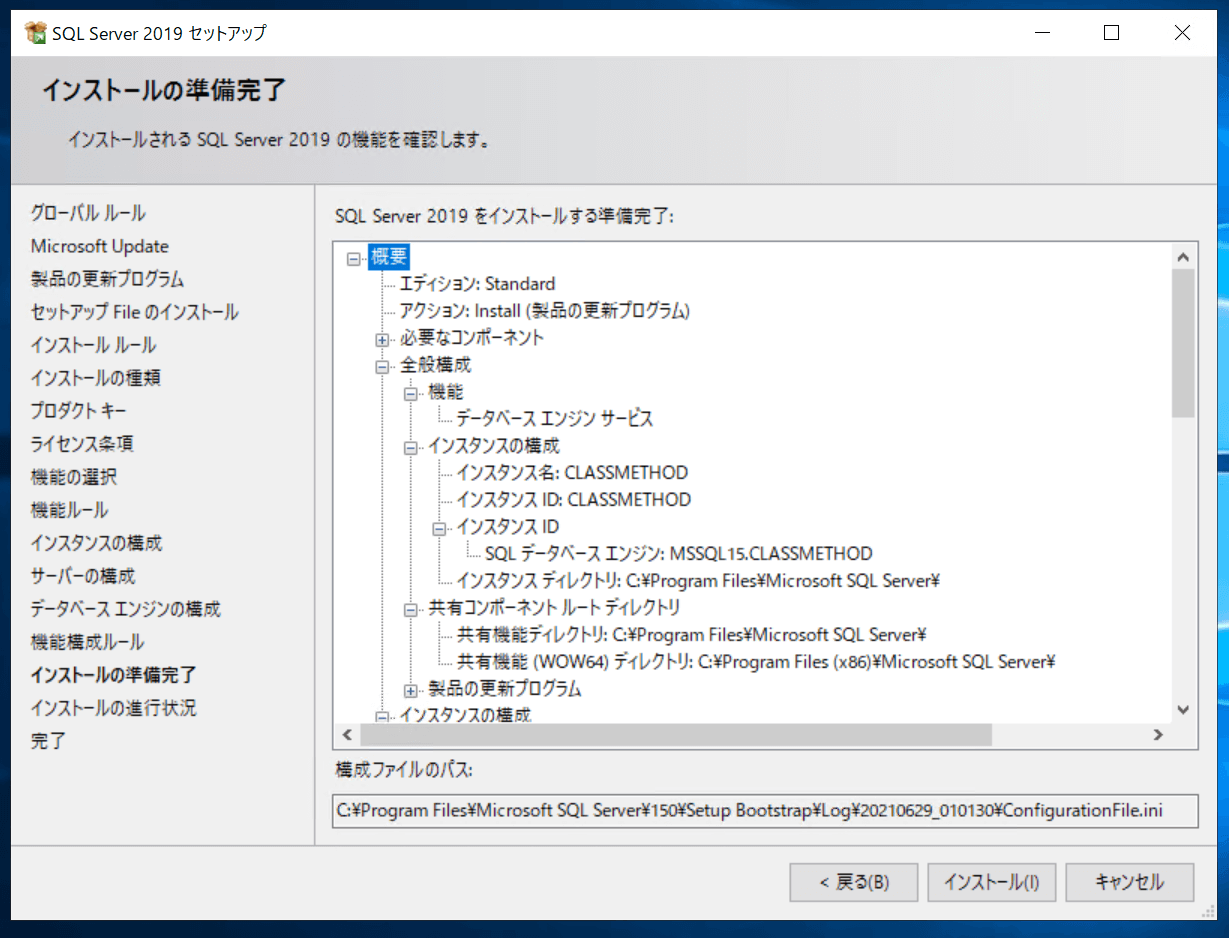Collapse the 概要 root tree node
The image size is (1229, 938).
click(352, 257)
